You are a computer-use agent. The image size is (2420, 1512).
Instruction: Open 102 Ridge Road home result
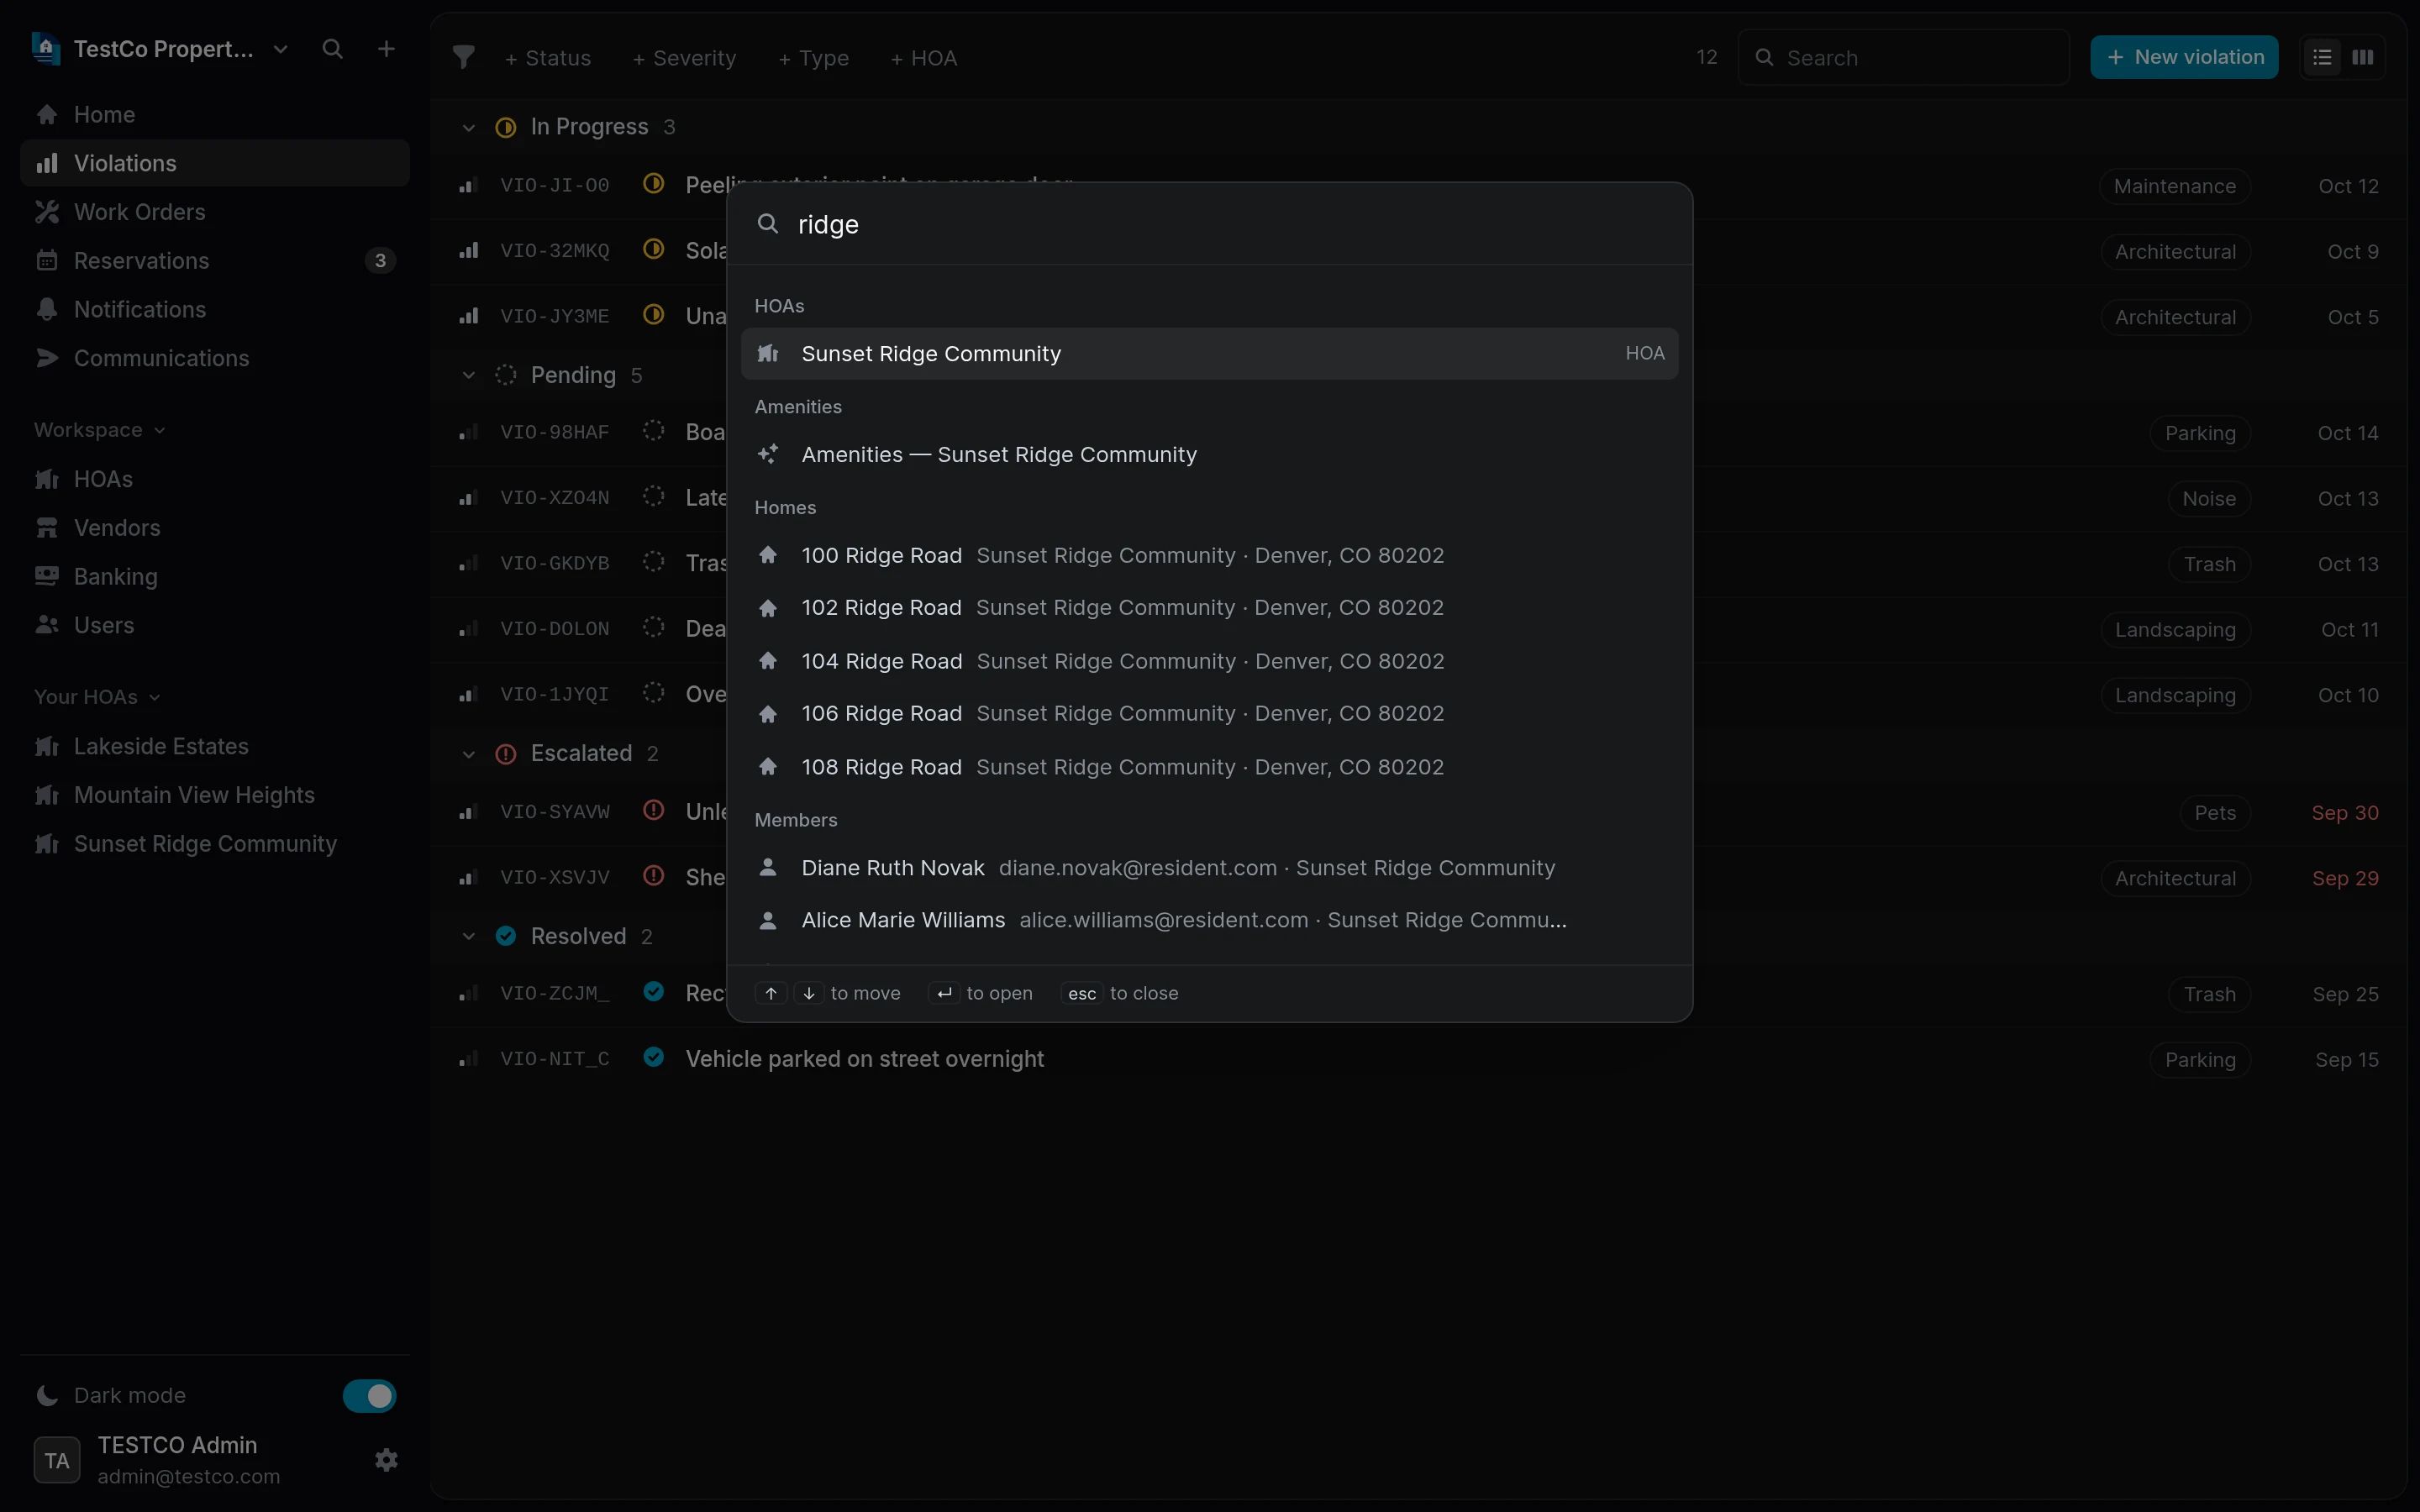click(x=1209, y=607)
